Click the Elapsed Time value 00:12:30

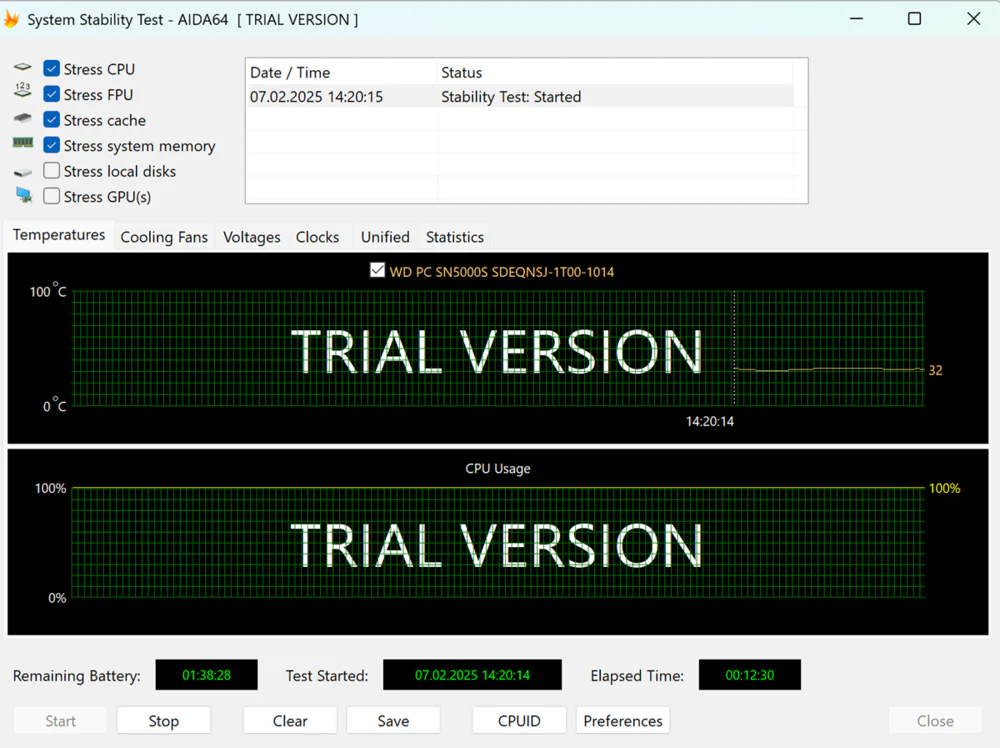(x=749, y=675)
